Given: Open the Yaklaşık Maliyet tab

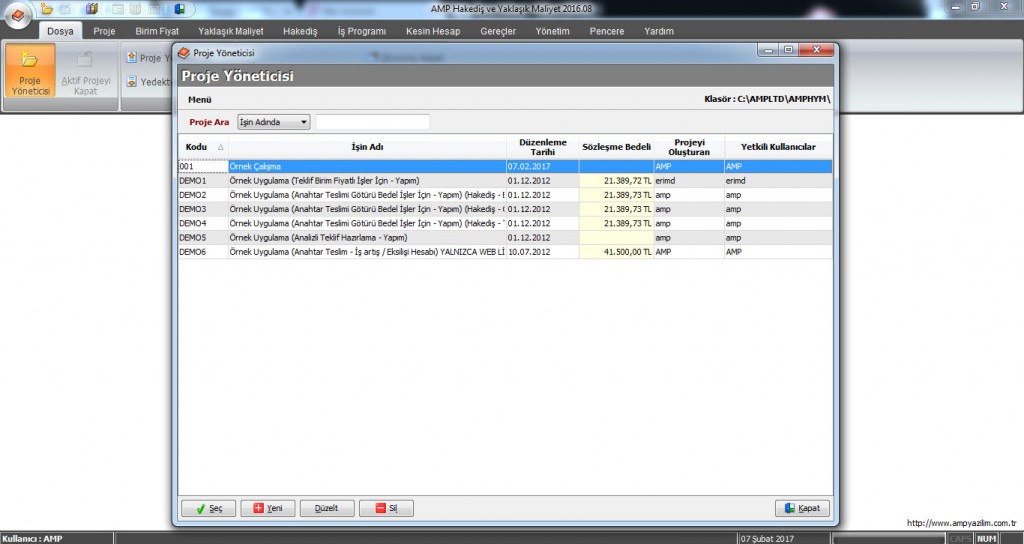Looking at the screenshot, I should (x=231, y=31).
